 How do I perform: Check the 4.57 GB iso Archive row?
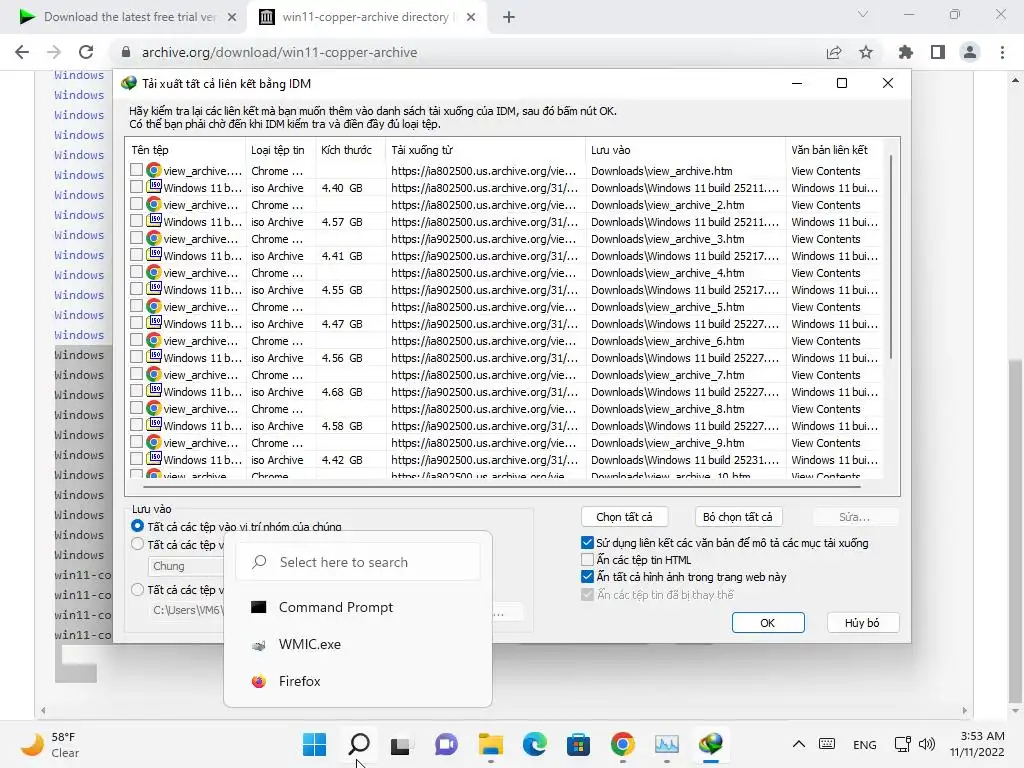click(136, 221)
